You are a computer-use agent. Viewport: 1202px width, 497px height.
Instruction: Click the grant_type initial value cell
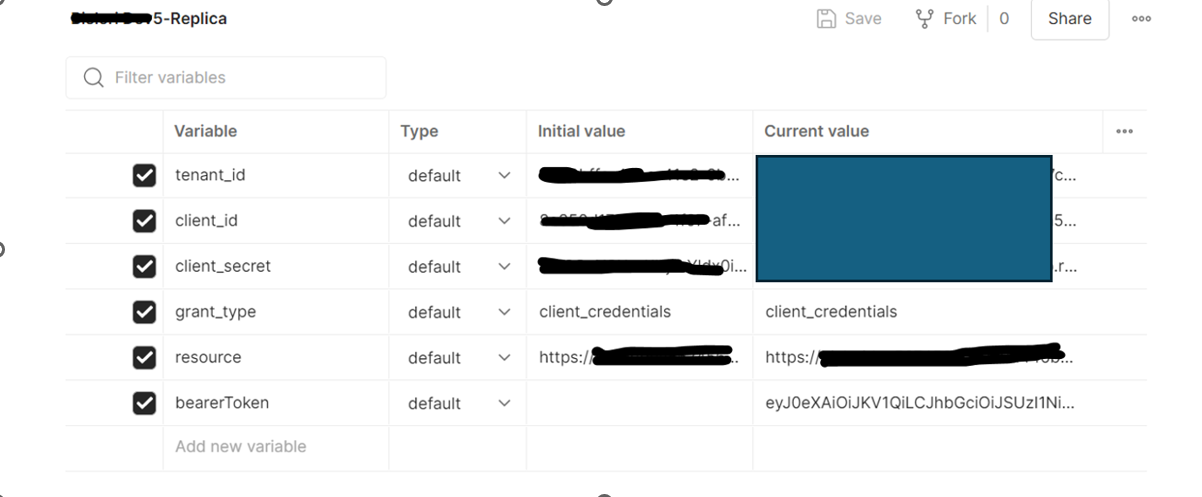639,312
